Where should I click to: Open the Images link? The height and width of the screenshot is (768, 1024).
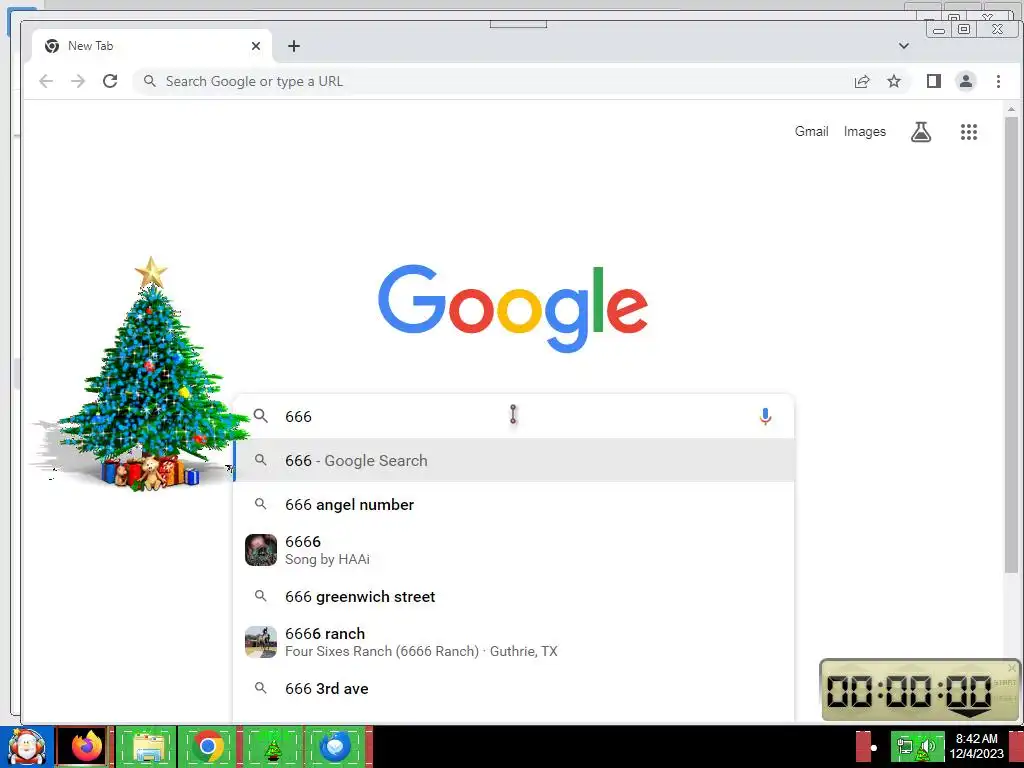pos(865,131)
